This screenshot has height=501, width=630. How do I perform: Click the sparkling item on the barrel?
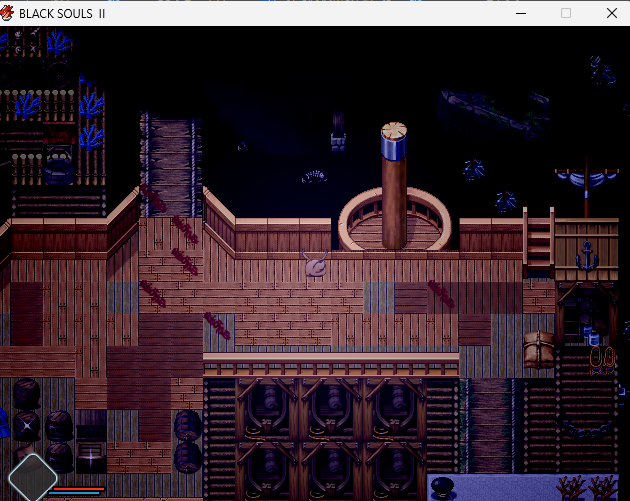click(x=27, y=426)
